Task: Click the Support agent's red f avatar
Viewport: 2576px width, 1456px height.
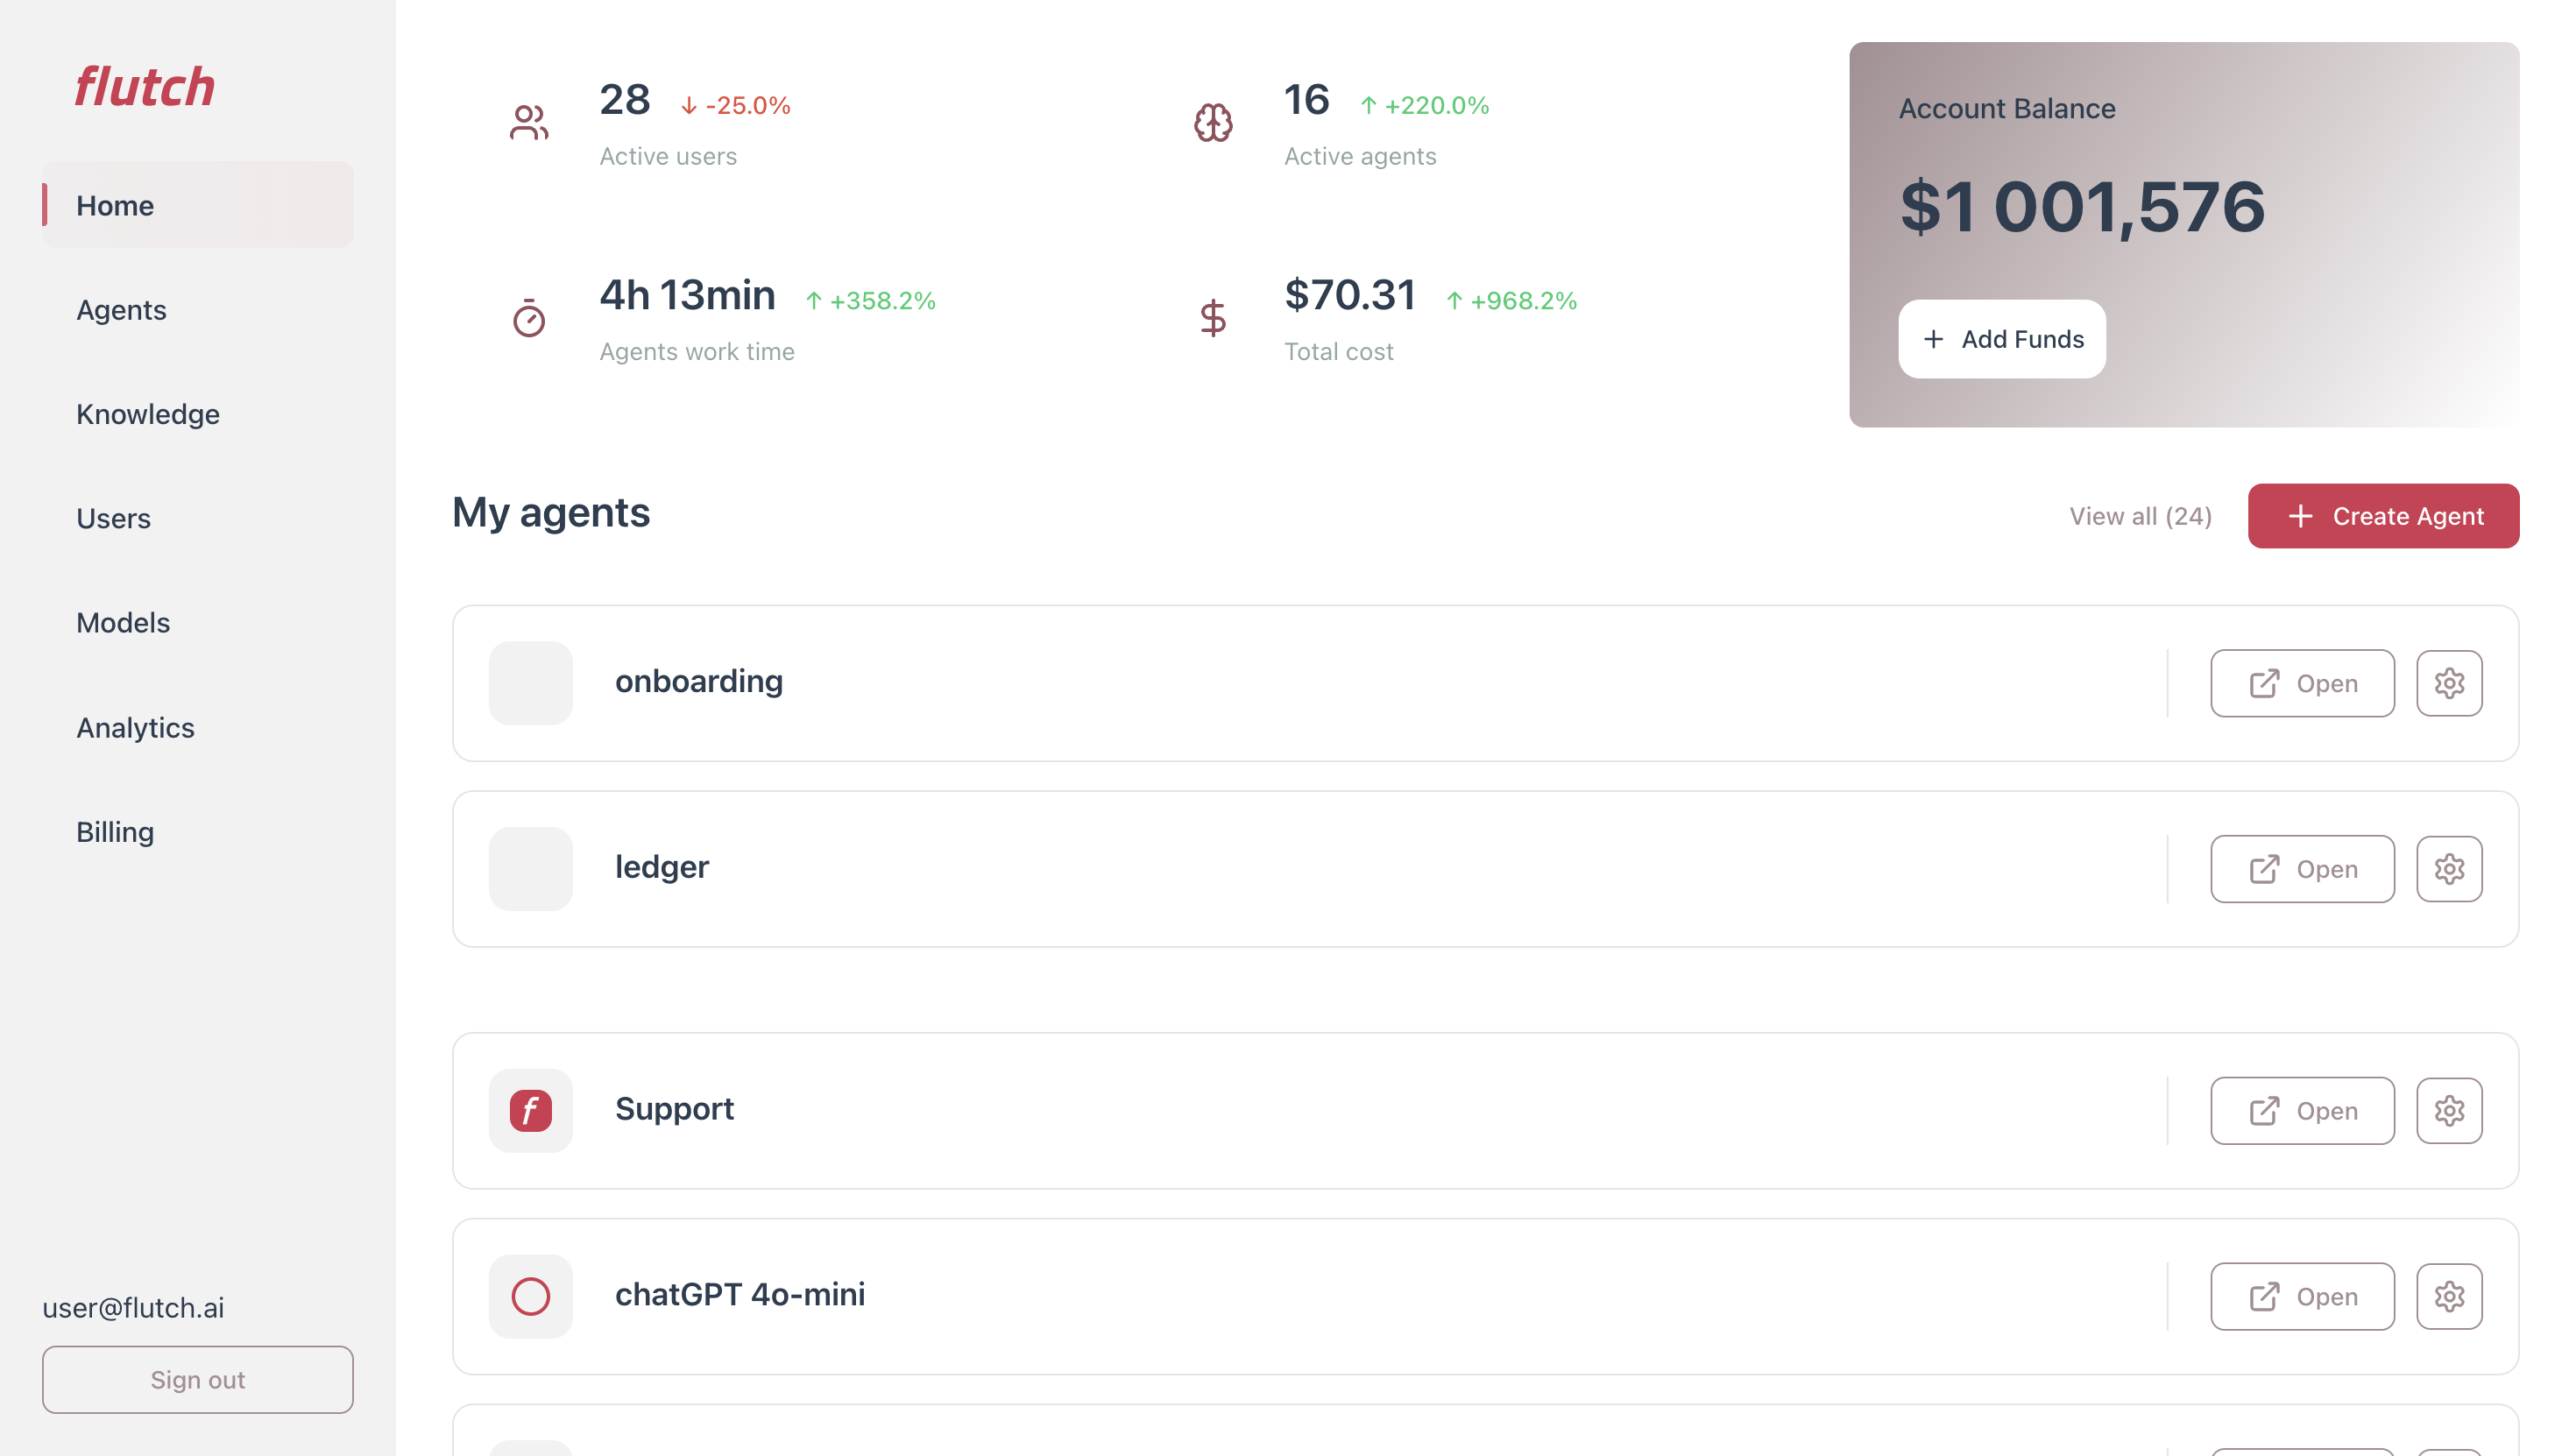Action: 530,1110
